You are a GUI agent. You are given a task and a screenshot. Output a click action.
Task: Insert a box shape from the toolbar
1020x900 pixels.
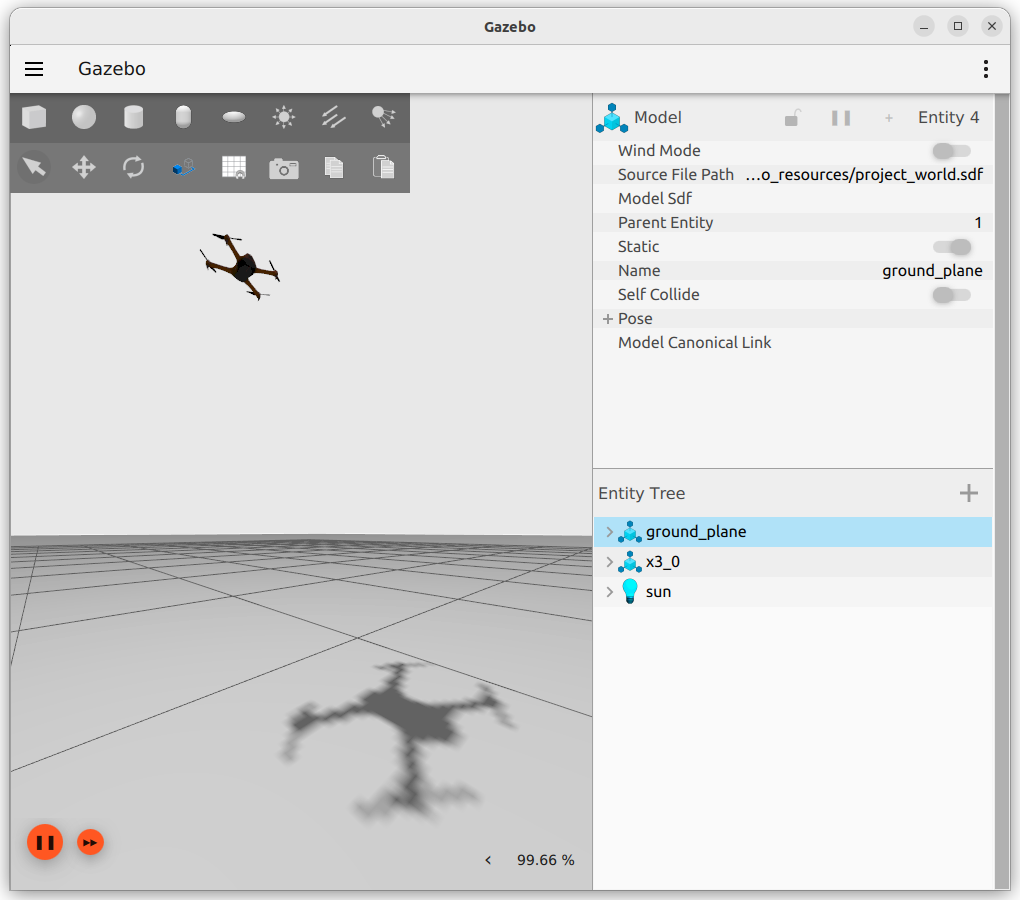coord(34,118)
